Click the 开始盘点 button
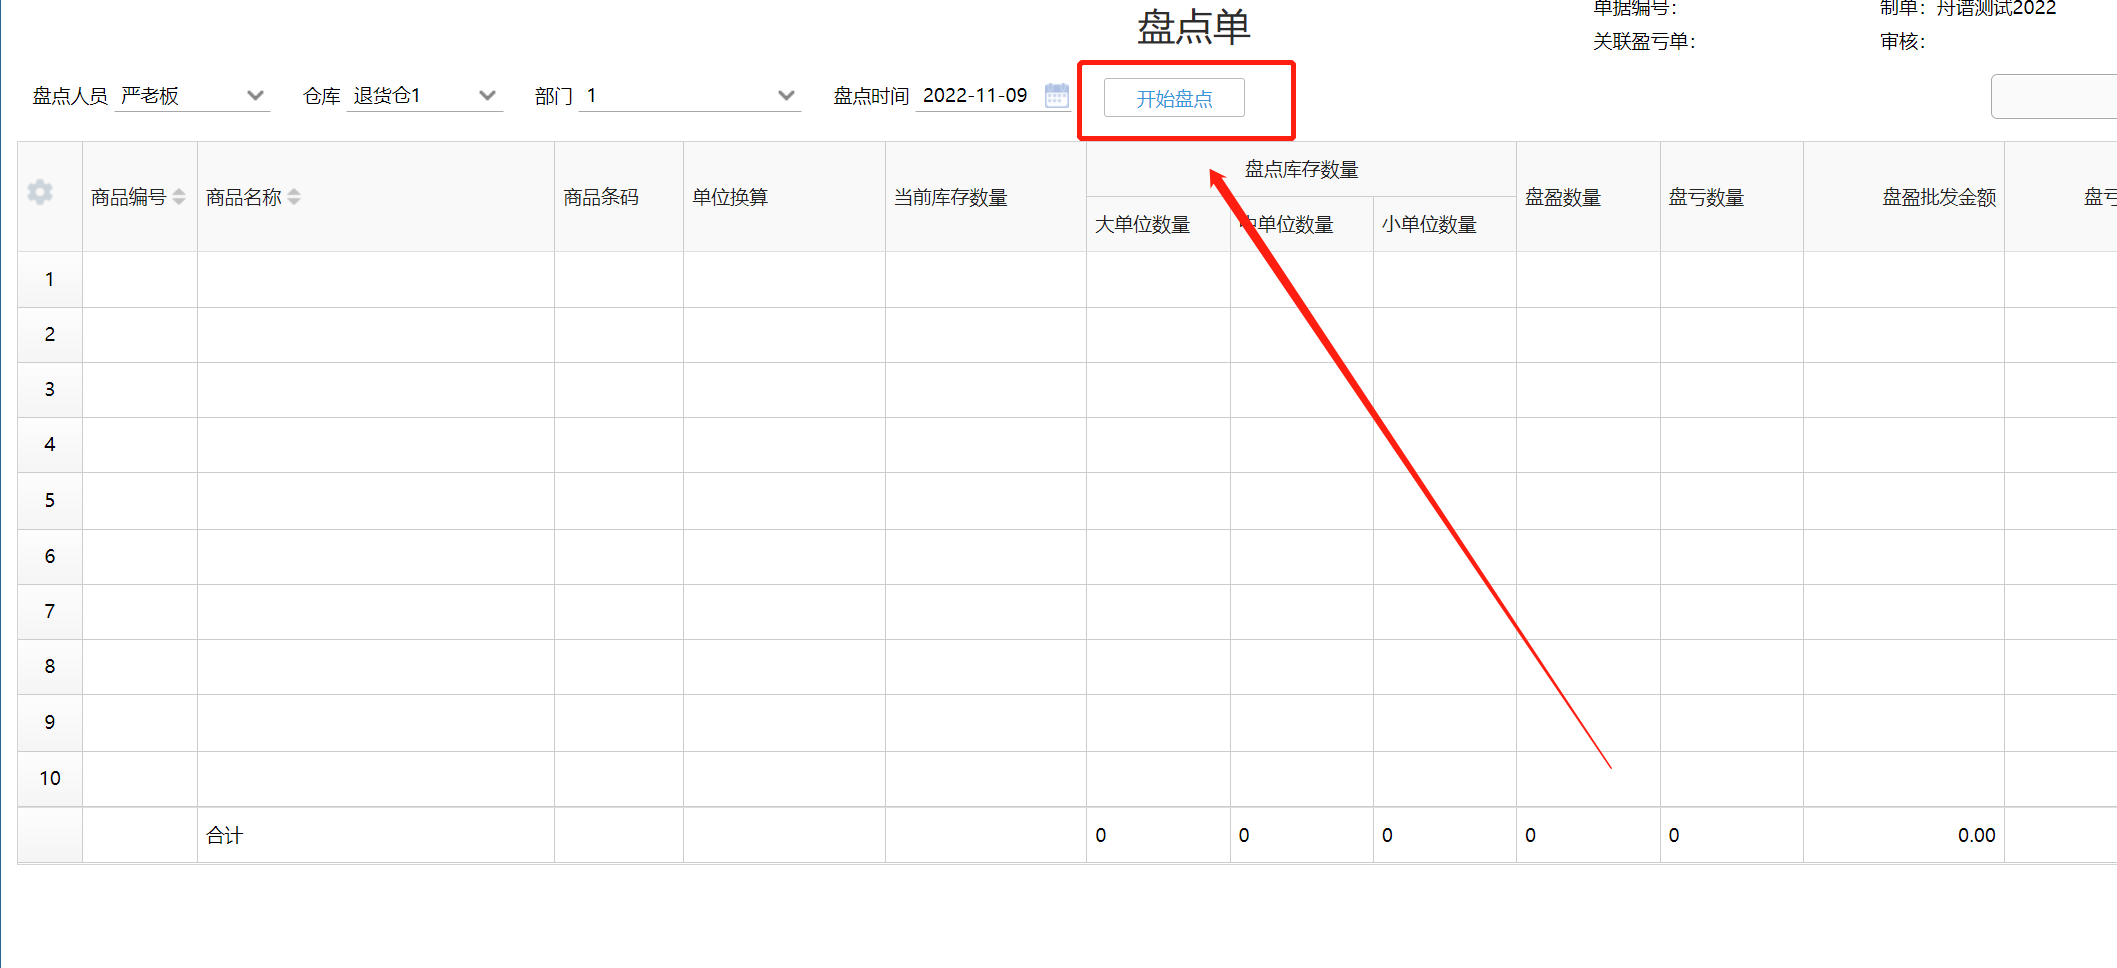 [x=1174, y=99]
